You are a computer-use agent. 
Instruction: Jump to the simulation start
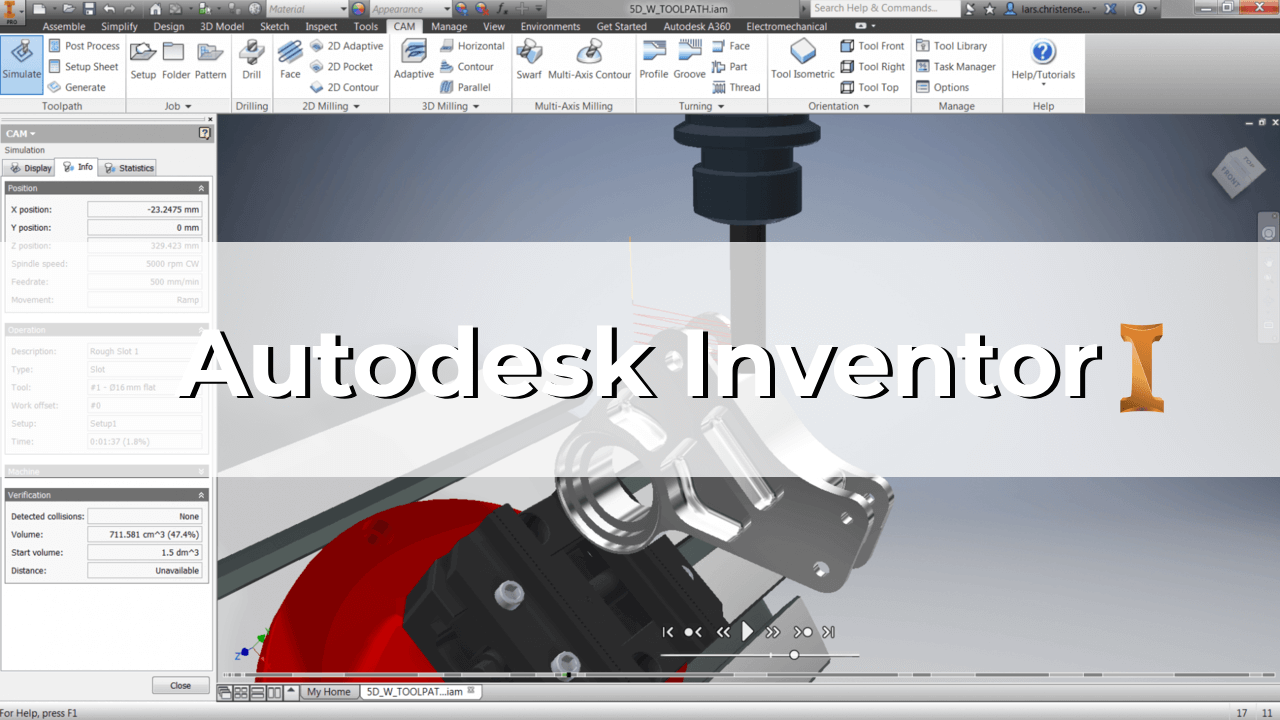click(668, 632)
